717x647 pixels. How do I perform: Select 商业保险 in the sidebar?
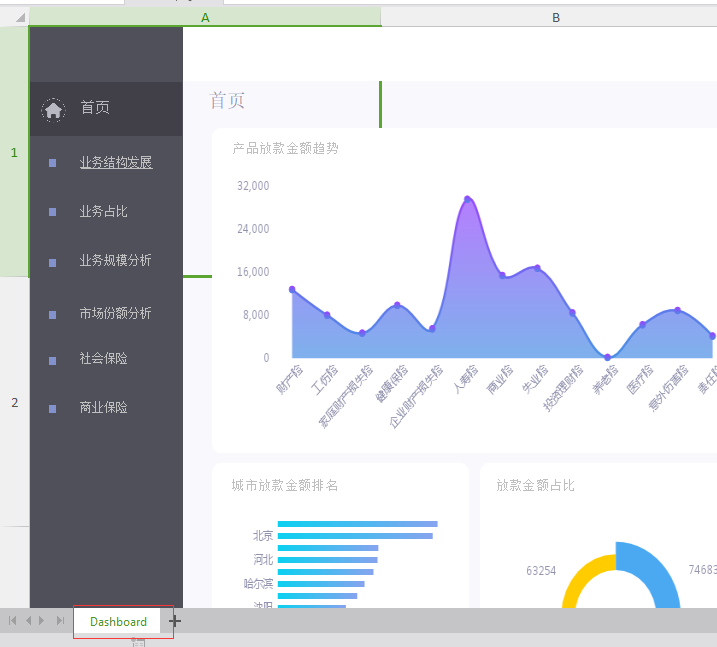[x=103, y=408]
